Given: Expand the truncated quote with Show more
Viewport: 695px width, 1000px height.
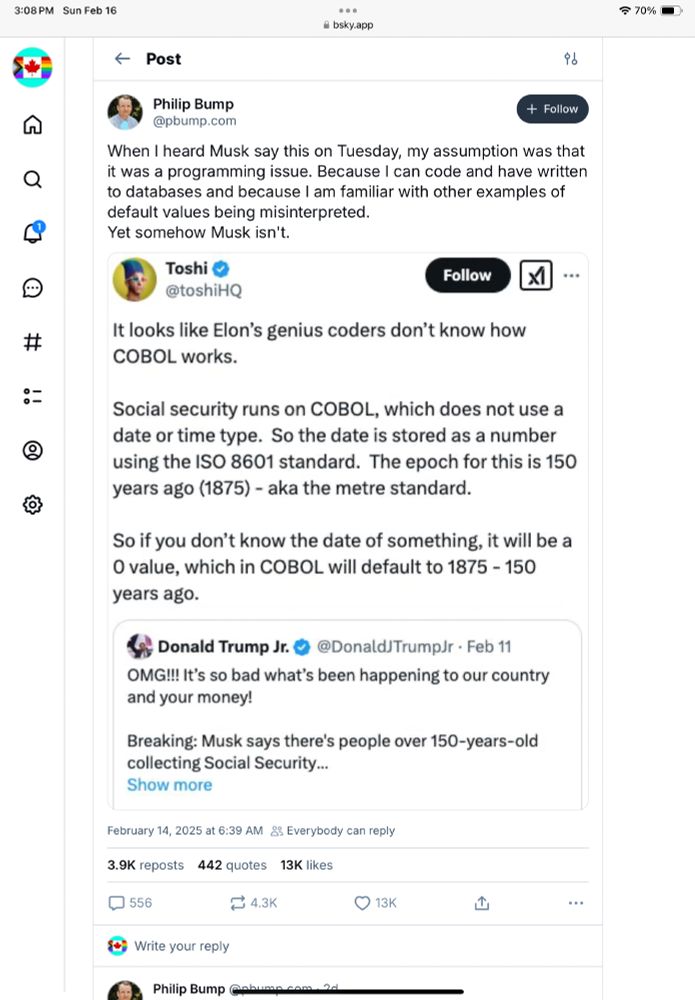Looking at the screenshot, I should click(169, 785).
